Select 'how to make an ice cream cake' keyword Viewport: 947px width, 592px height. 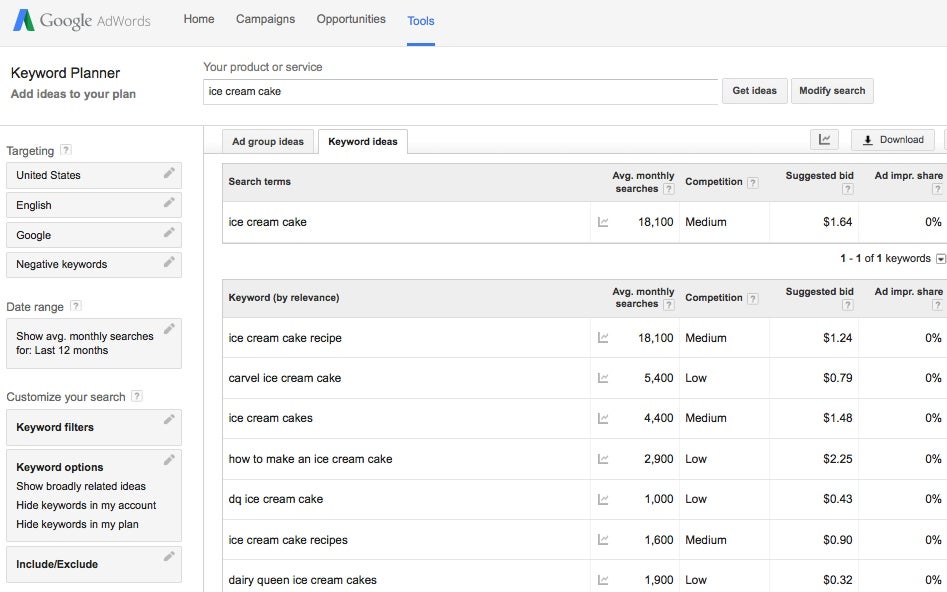click(x=310, y=459)
